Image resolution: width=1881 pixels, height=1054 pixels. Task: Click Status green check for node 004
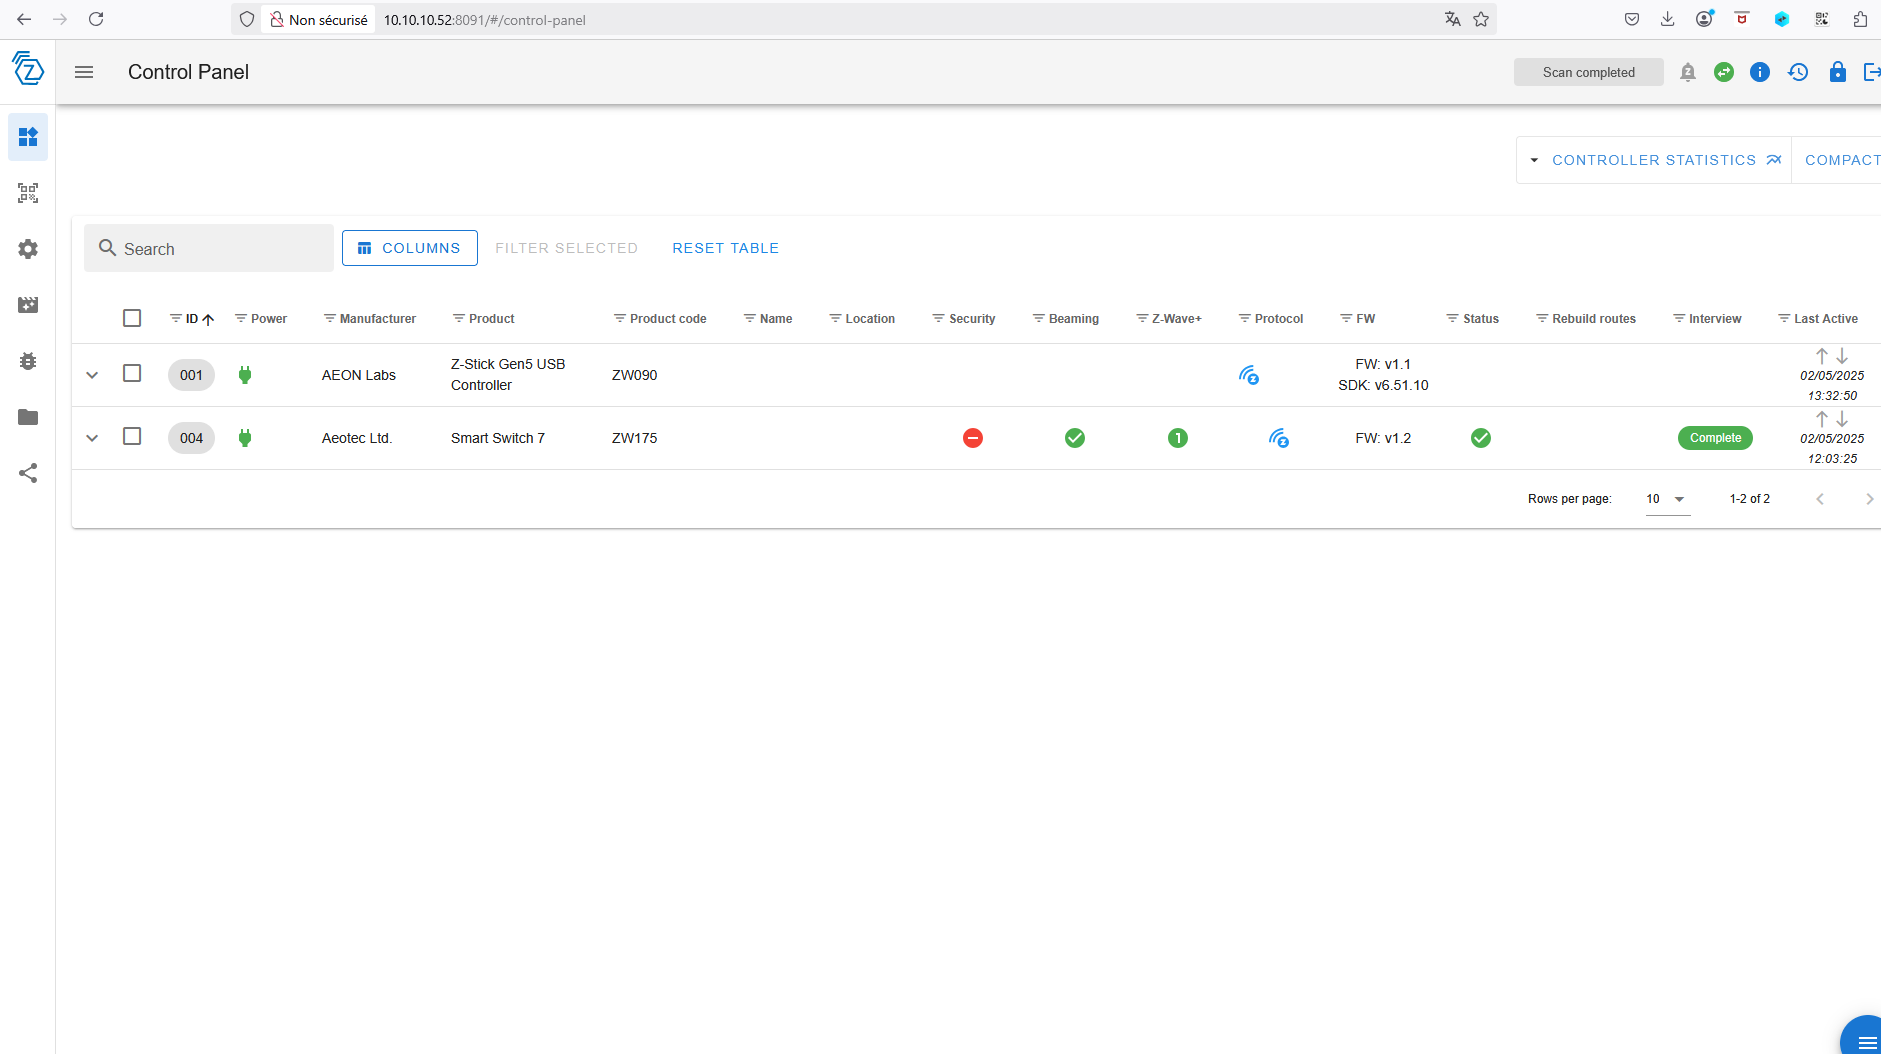1481,438
